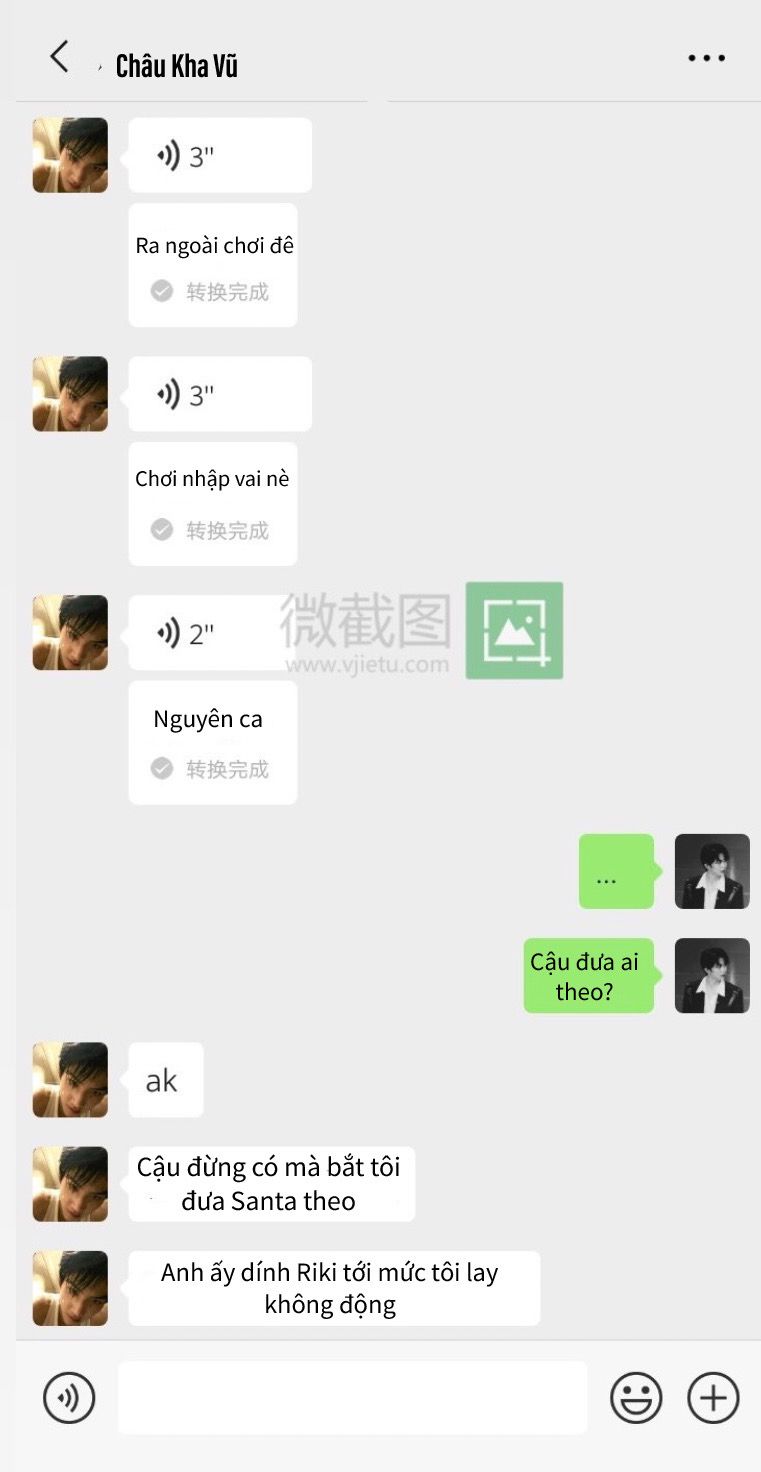761x1472 pixels.
Task: Open the plus attachments menu
Action: (x=713, y=1397)
